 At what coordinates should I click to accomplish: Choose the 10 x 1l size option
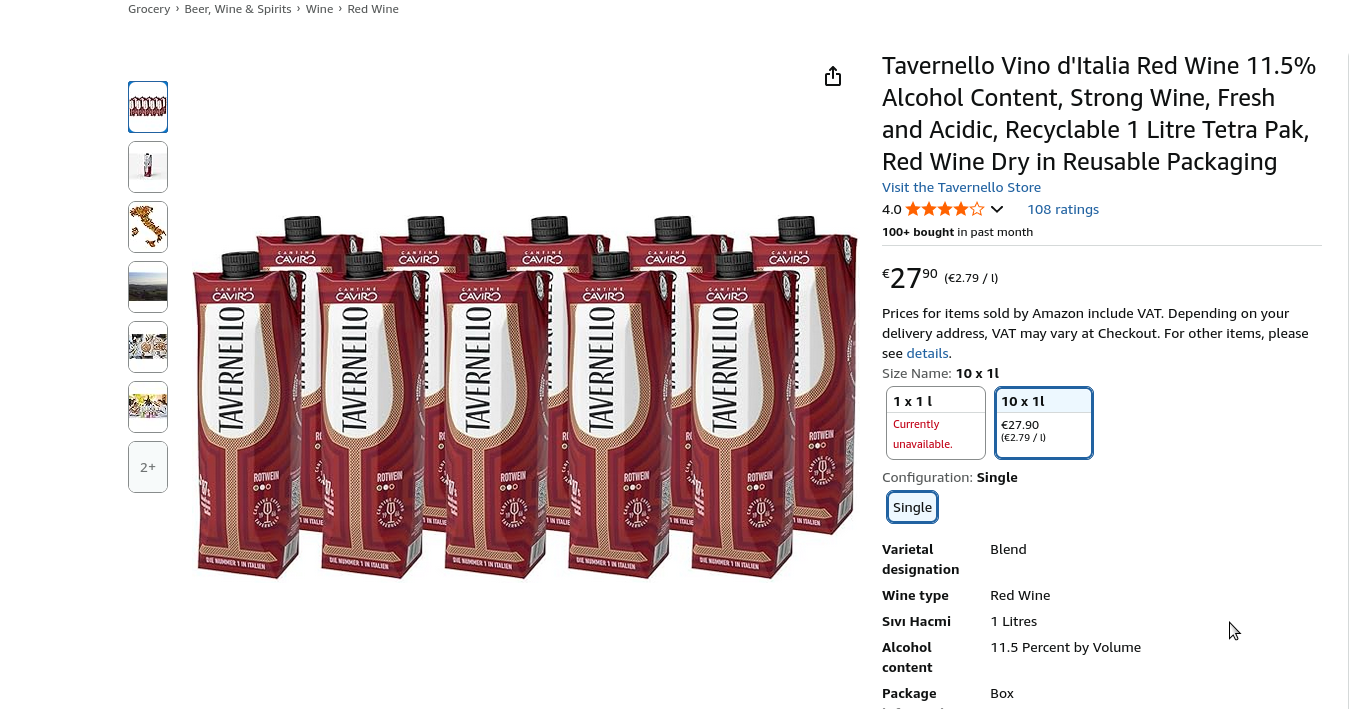point(1043,423)
